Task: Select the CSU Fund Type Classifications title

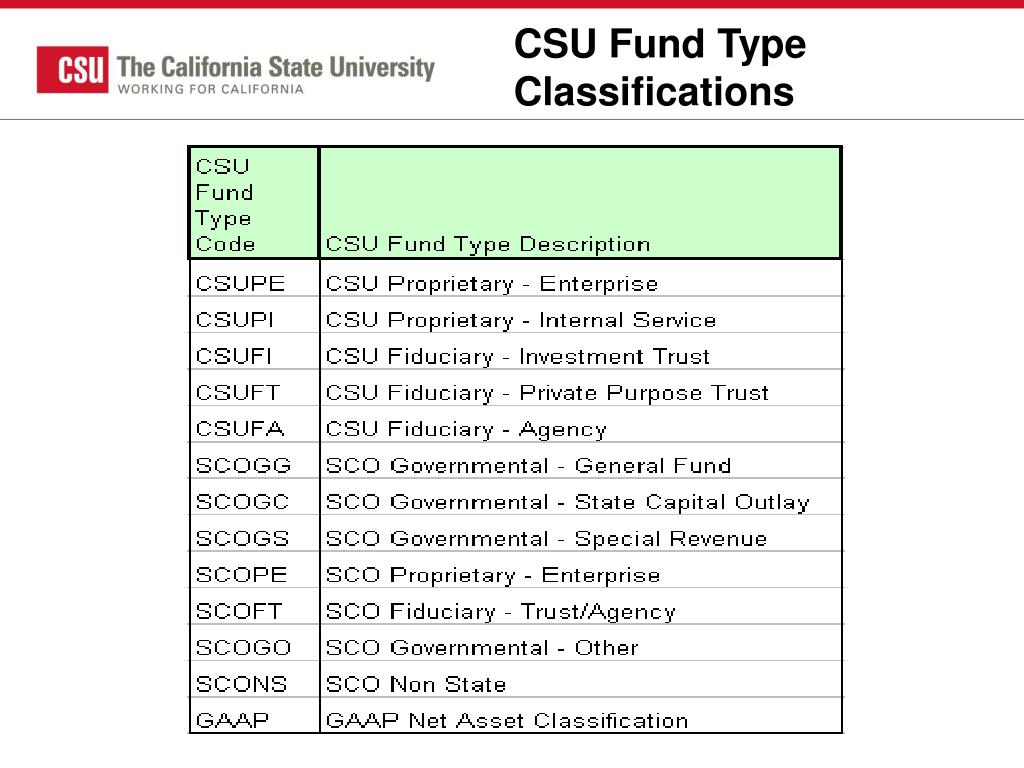Action: tap(660, 67)
